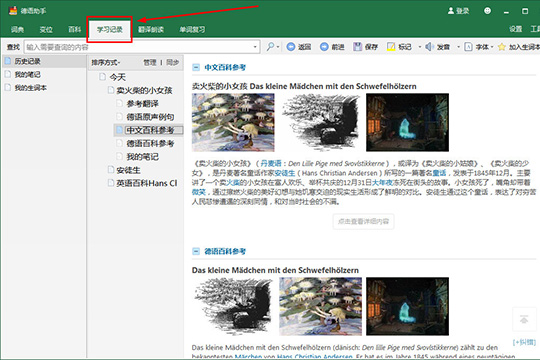Click the smiley feedback icon in the title bar

click(x=487, y=11)
